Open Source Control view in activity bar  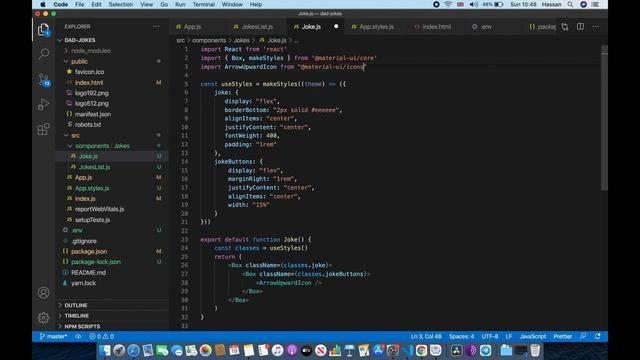[43, 79]
